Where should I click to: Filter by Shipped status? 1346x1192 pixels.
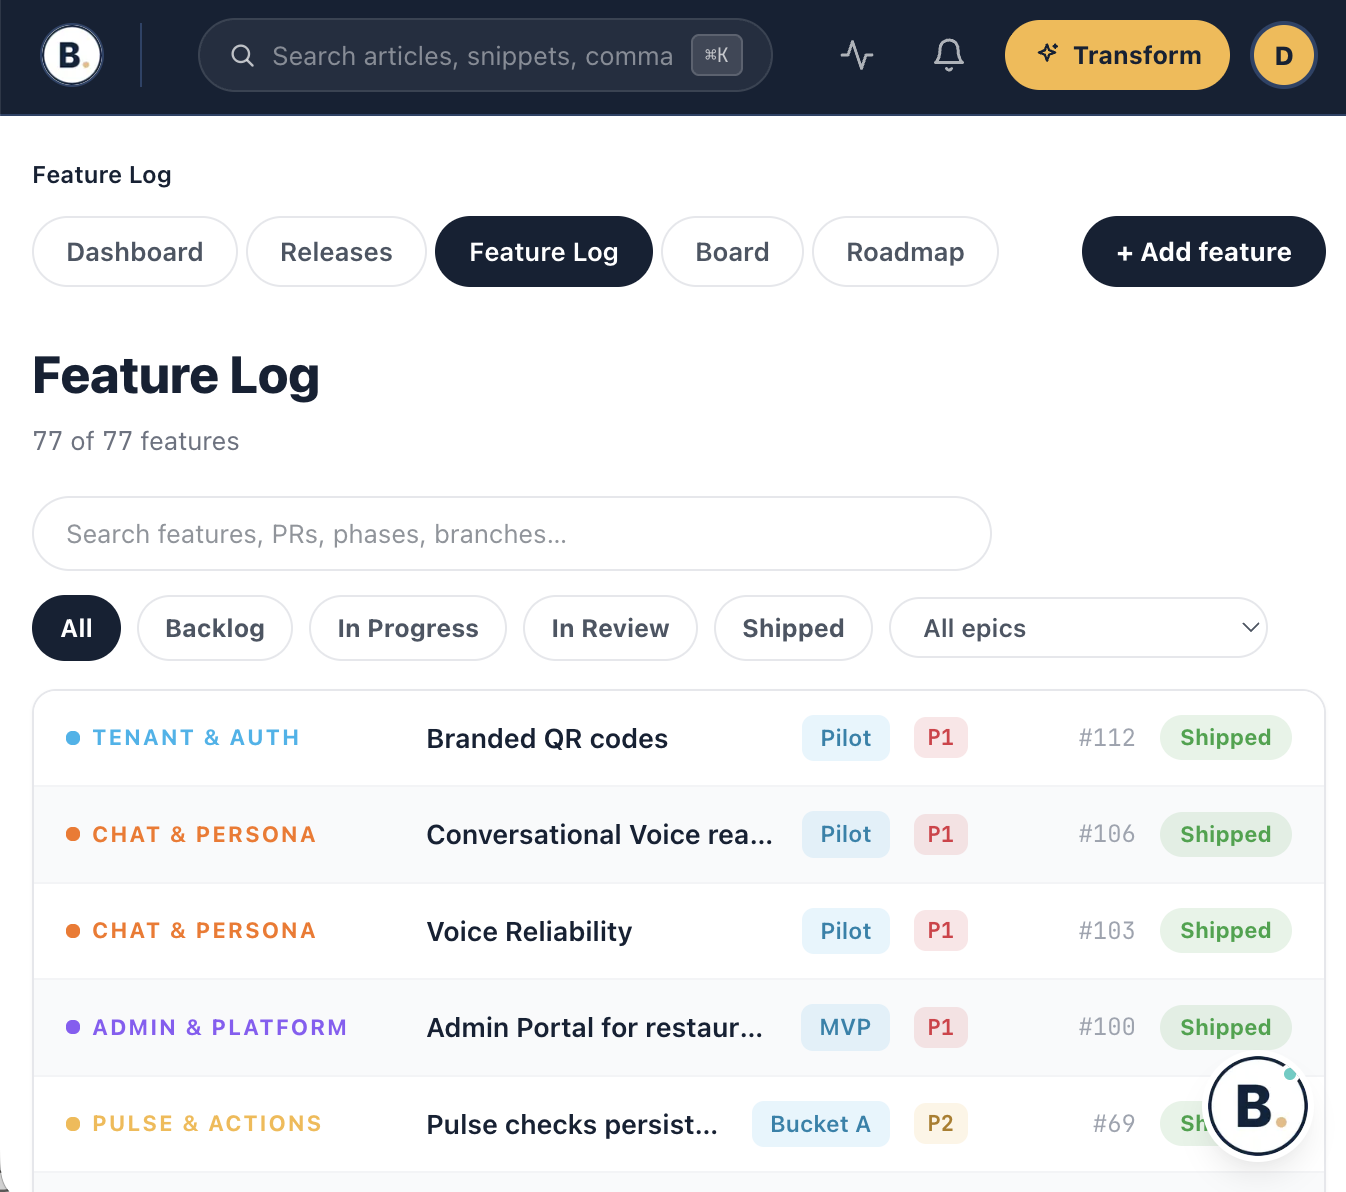coord(793,628)
